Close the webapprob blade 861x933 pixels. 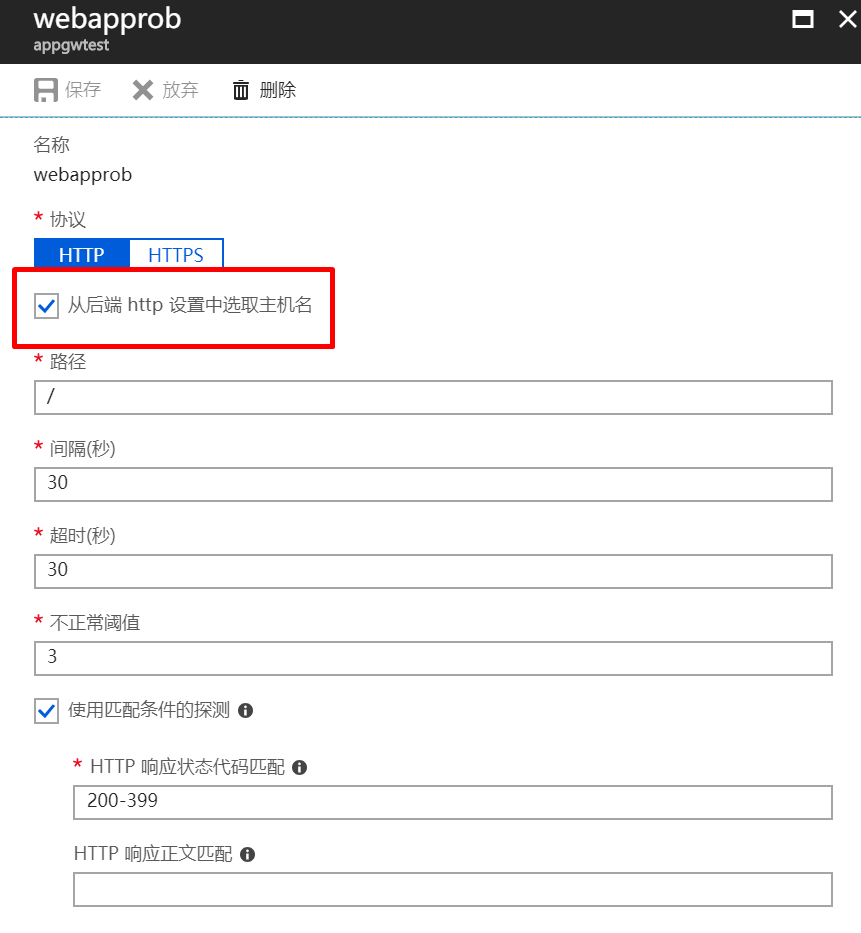pyautogui.click(x=846, y=19)
